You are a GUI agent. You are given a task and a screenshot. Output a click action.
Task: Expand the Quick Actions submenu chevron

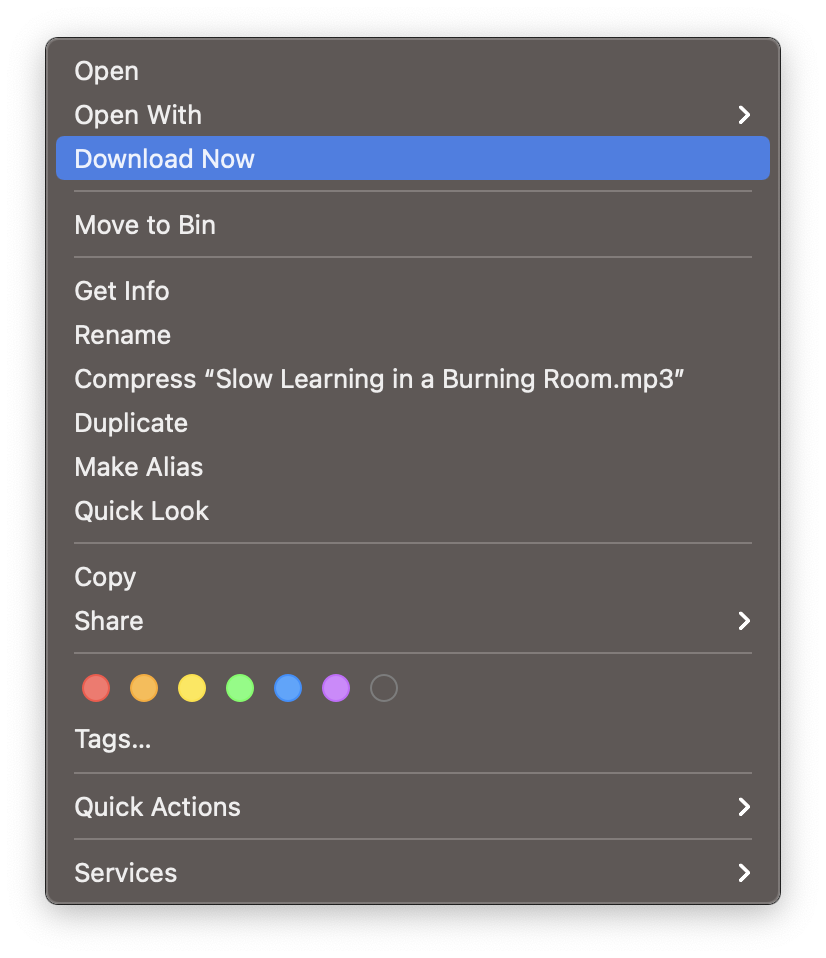click(x=744, y=806)
